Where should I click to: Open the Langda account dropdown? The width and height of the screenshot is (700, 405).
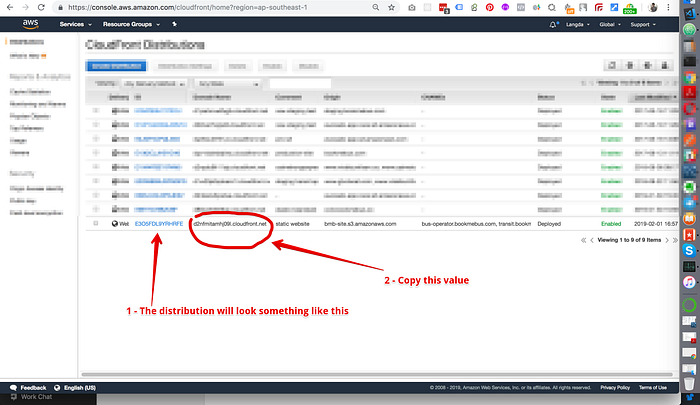pos(578,25)
